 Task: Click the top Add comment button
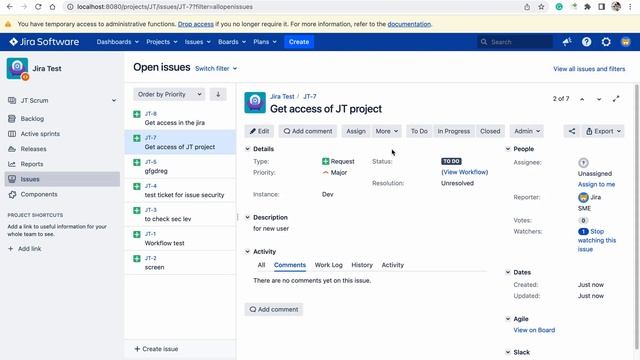[308, 131]
